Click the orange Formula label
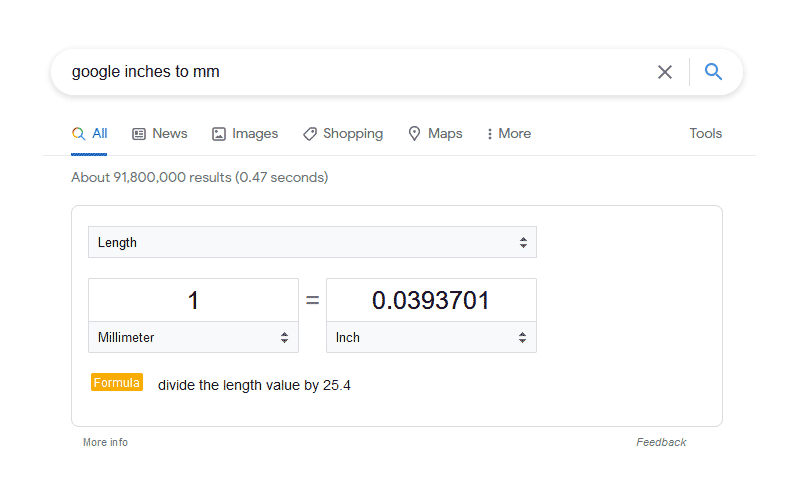The image size is (800, 500). click(117, 382)
